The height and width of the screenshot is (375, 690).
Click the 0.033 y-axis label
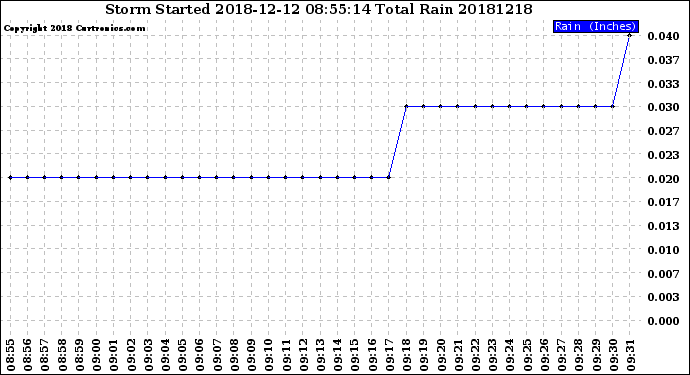click(663, 84)
